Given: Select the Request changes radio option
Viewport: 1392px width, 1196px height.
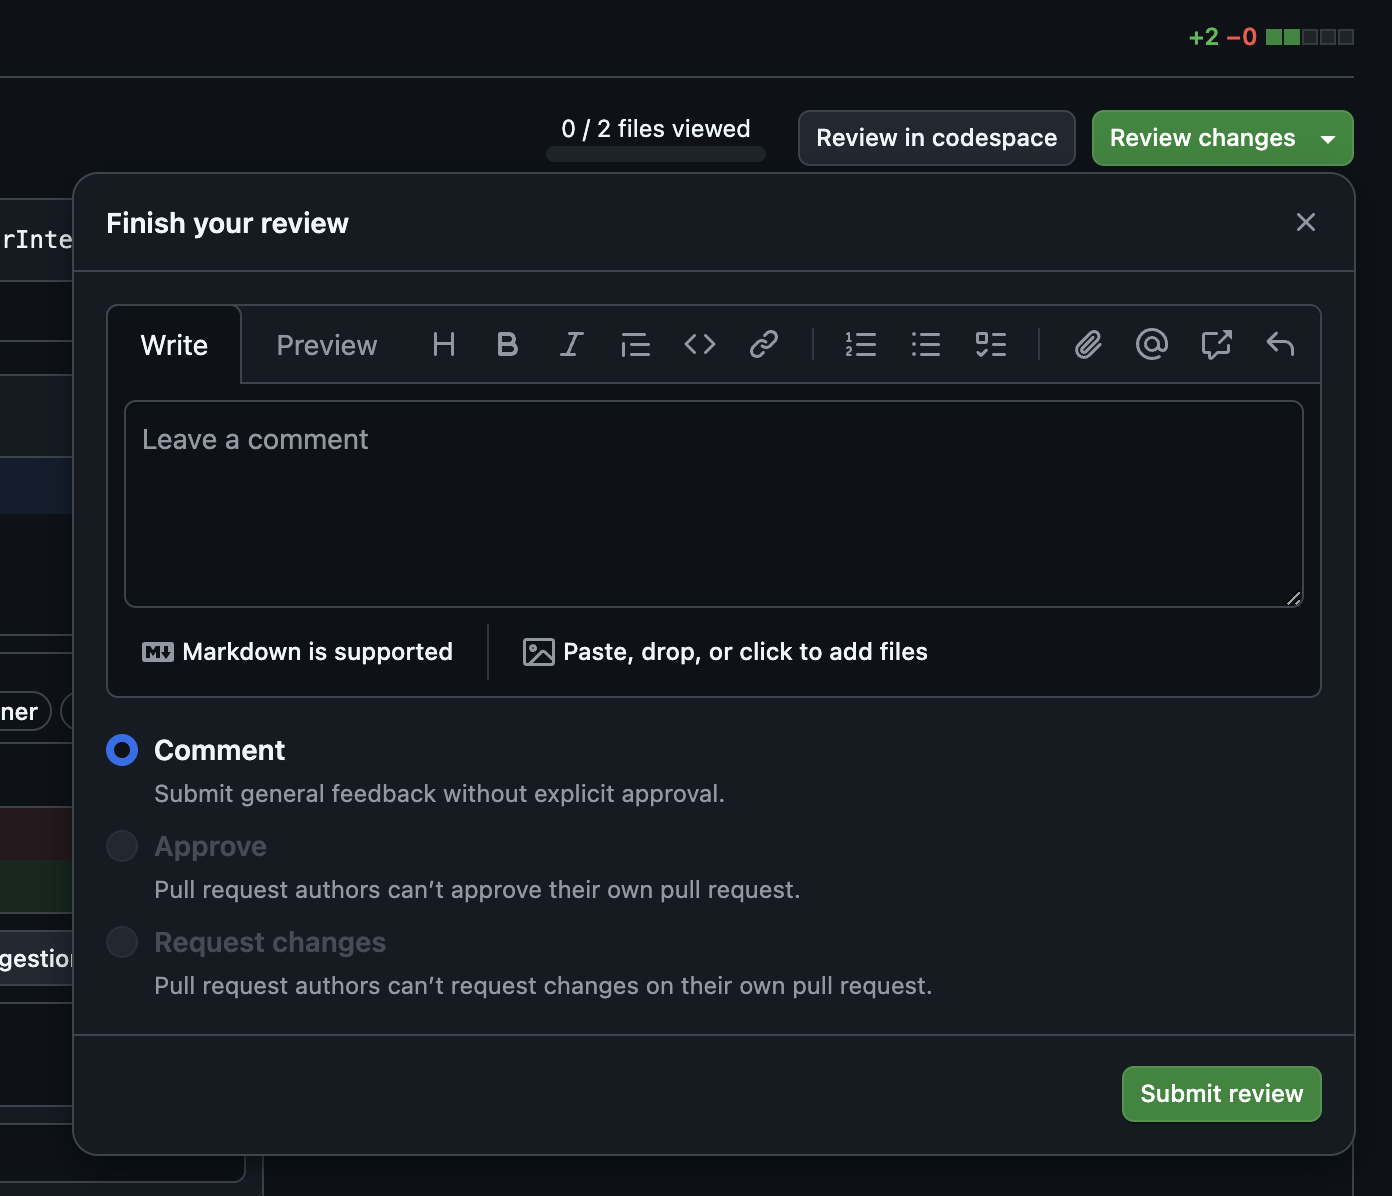Looking at the screenshot, I should pyautogui.click(x=122, y=942).
